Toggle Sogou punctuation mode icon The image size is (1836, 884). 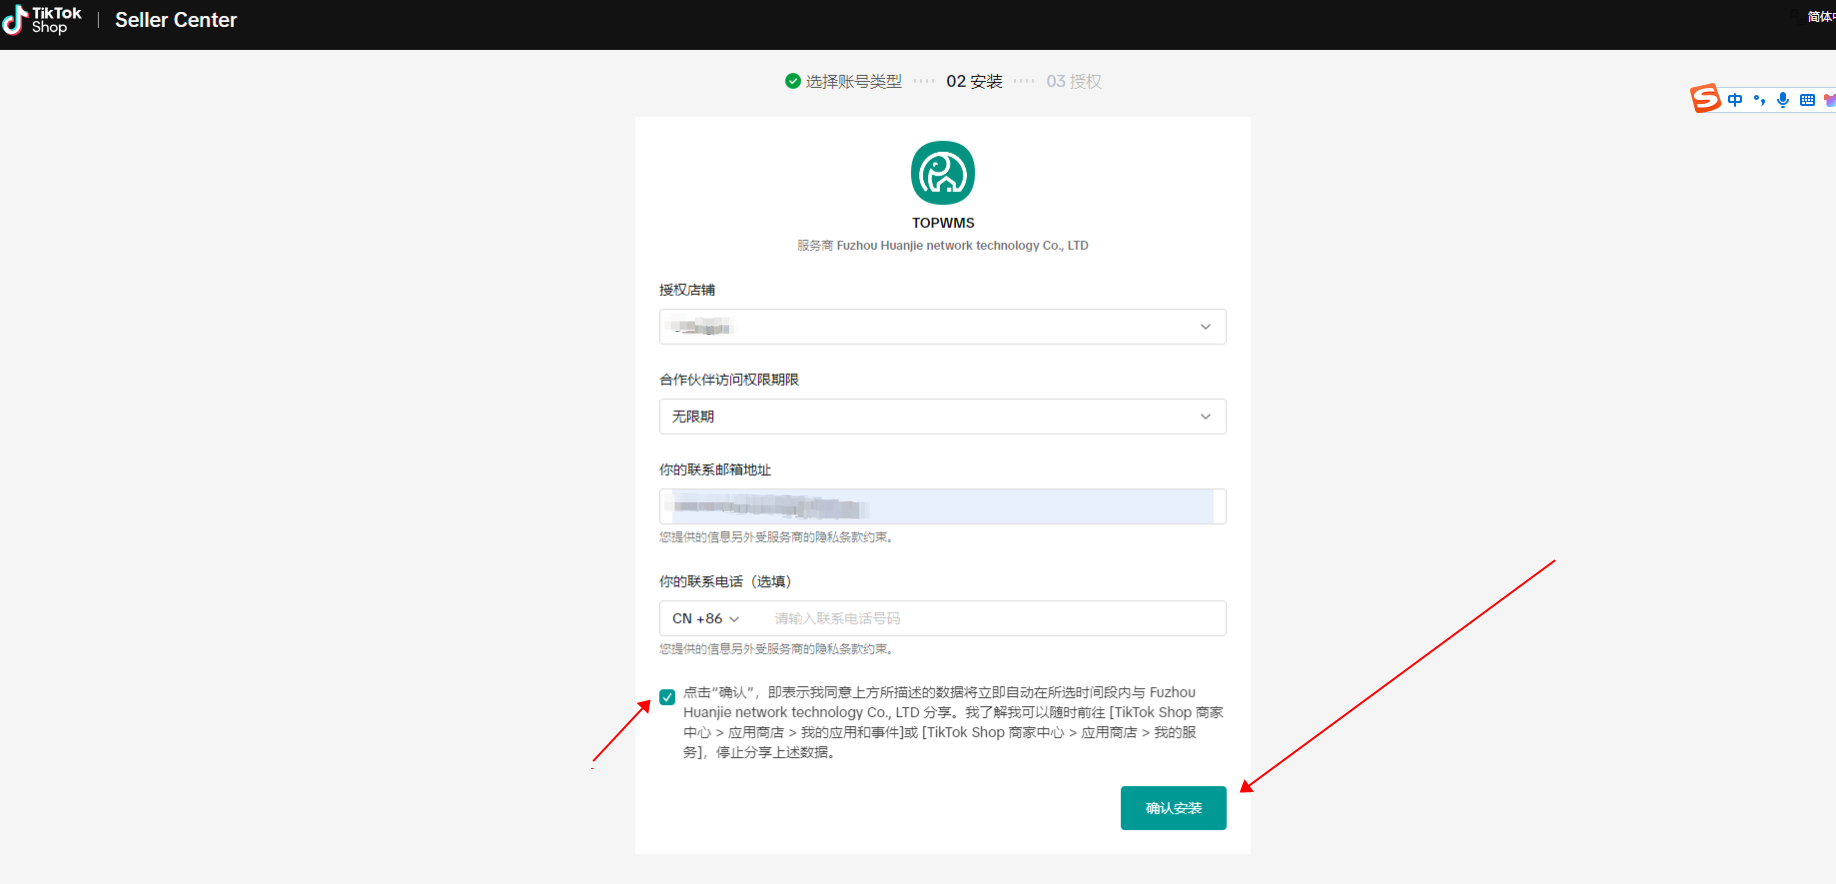(x=1759, y=100)
